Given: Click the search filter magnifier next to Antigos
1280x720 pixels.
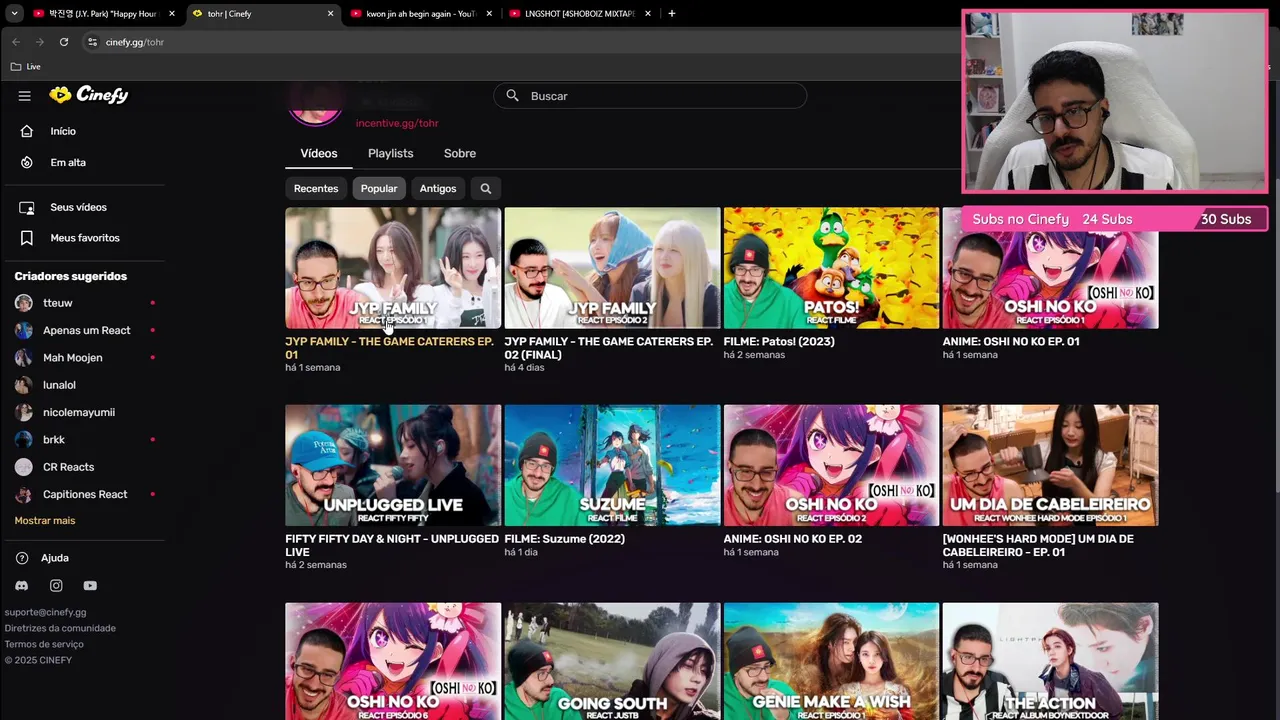Looking at the screenshot, I should [x=486, y=188].
